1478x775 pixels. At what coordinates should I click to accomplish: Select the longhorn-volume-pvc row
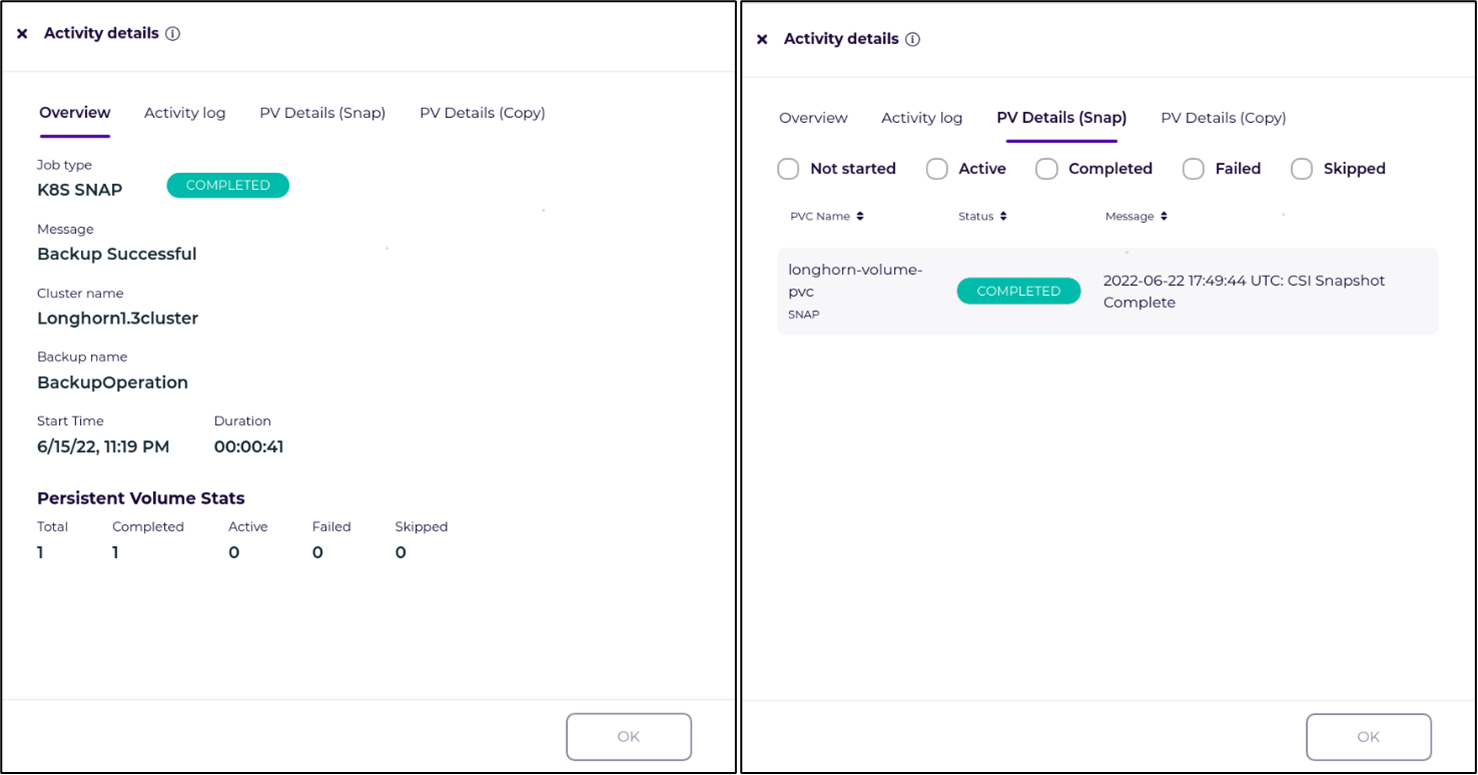point(1107,291)
